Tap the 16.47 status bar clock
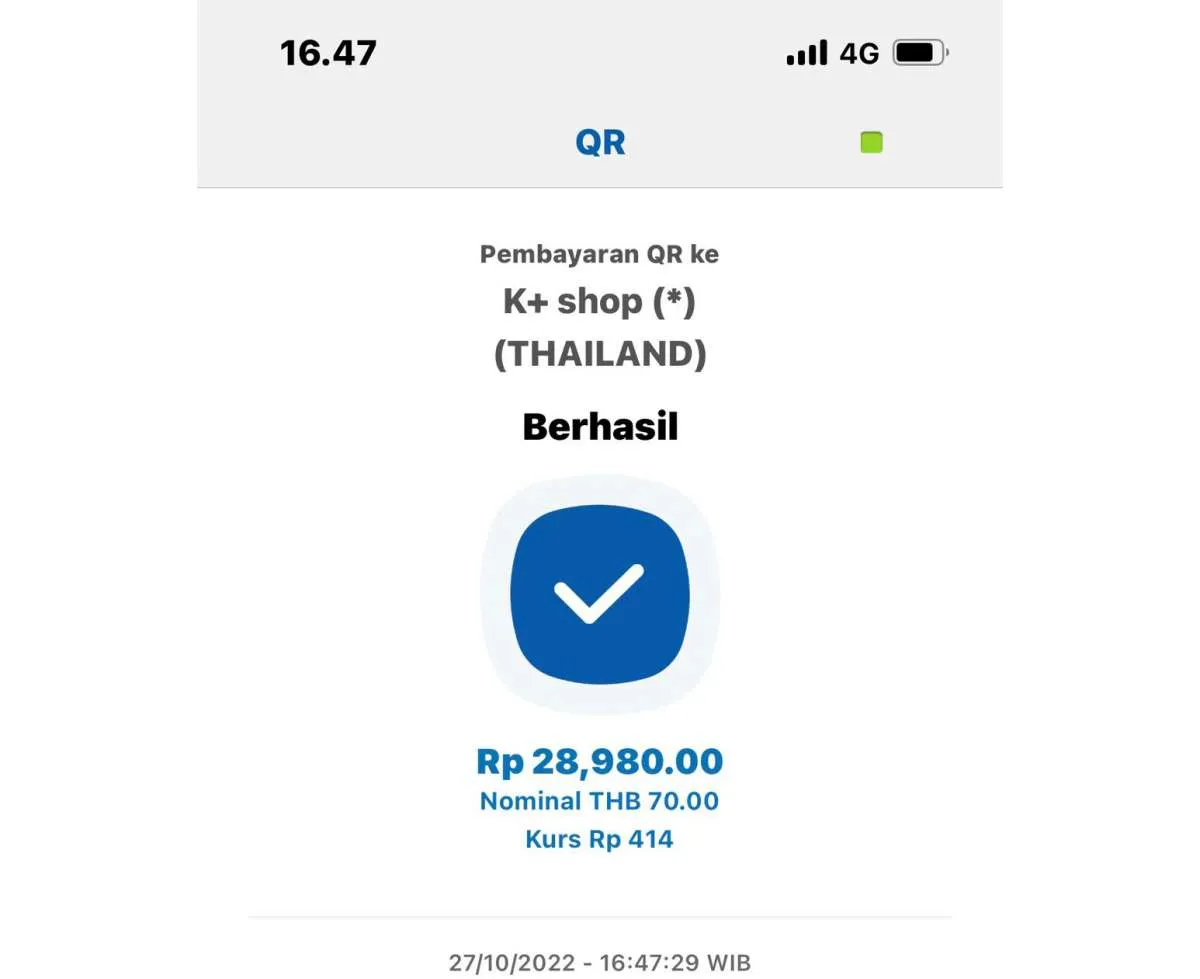 coord(328,53)
